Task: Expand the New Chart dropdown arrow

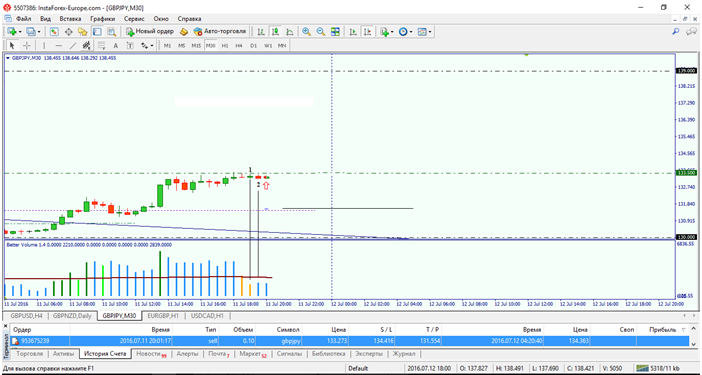Action: tap(20, 32)
